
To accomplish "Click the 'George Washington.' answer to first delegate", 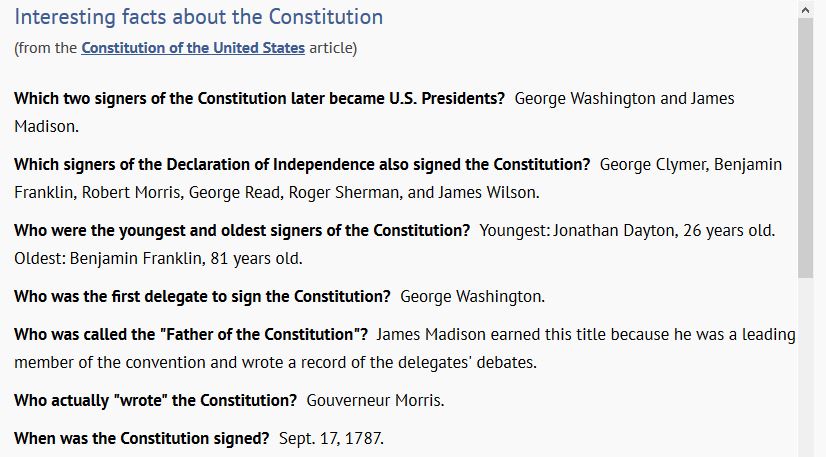I will pyautogui.click(x=473, y=296).
